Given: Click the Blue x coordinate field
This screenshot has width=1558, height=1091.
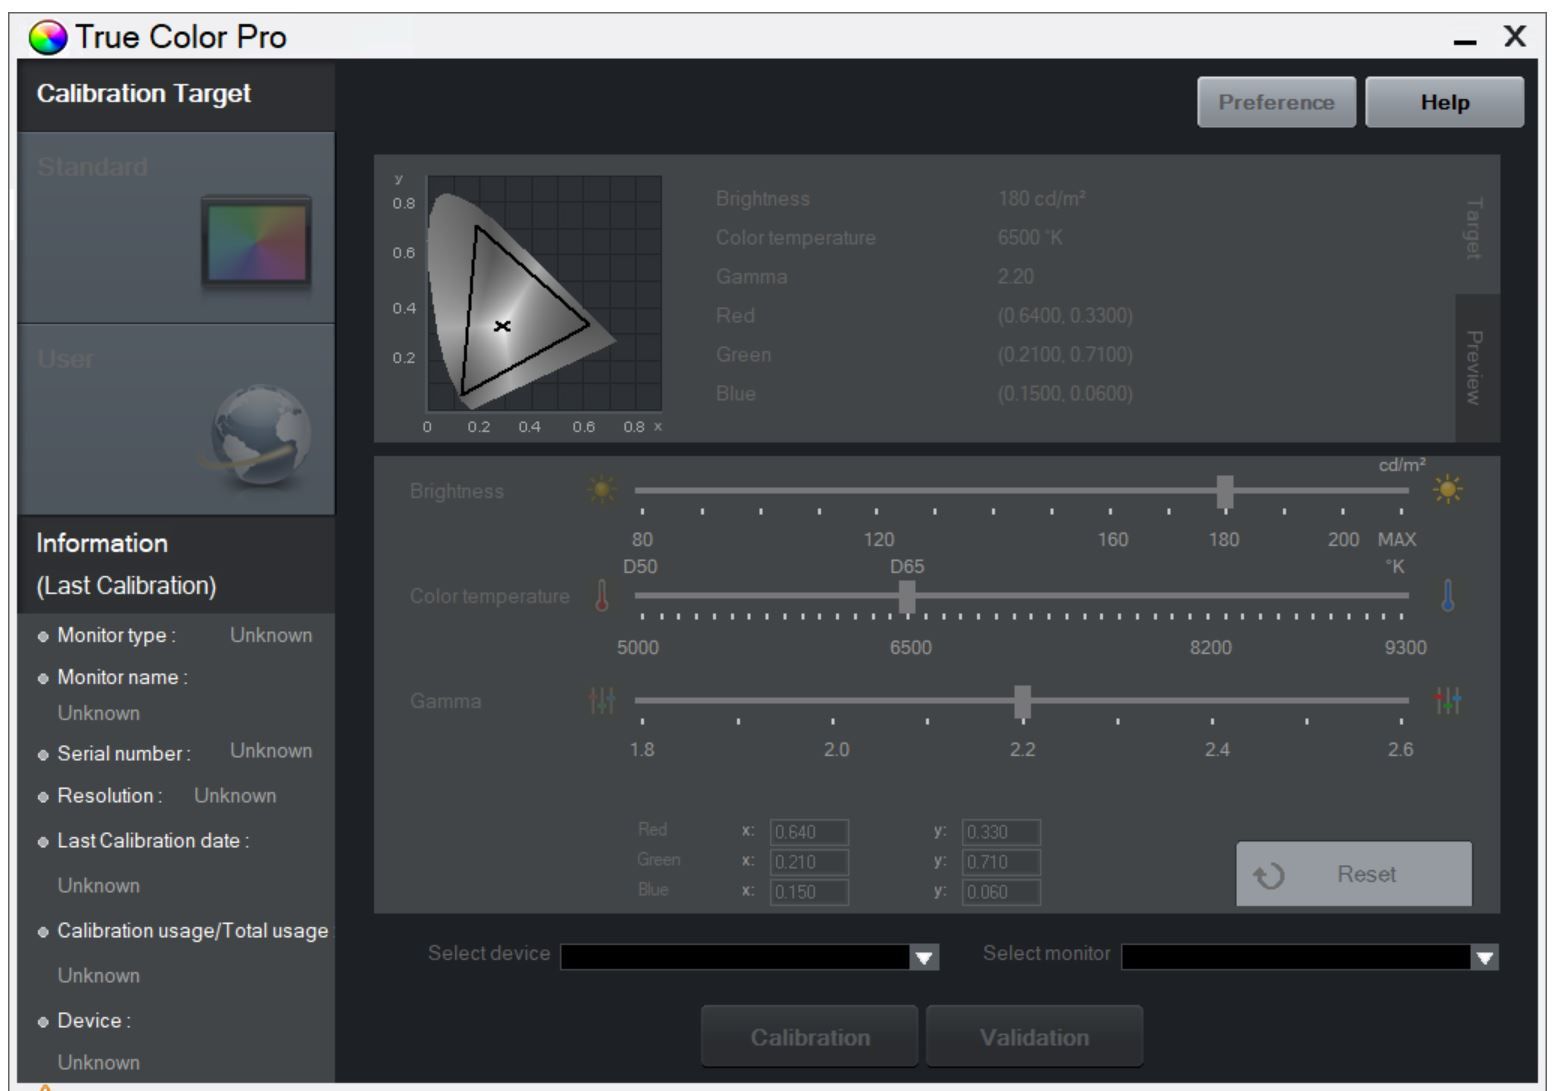Looking at the screenshot, I should (810, 892).
